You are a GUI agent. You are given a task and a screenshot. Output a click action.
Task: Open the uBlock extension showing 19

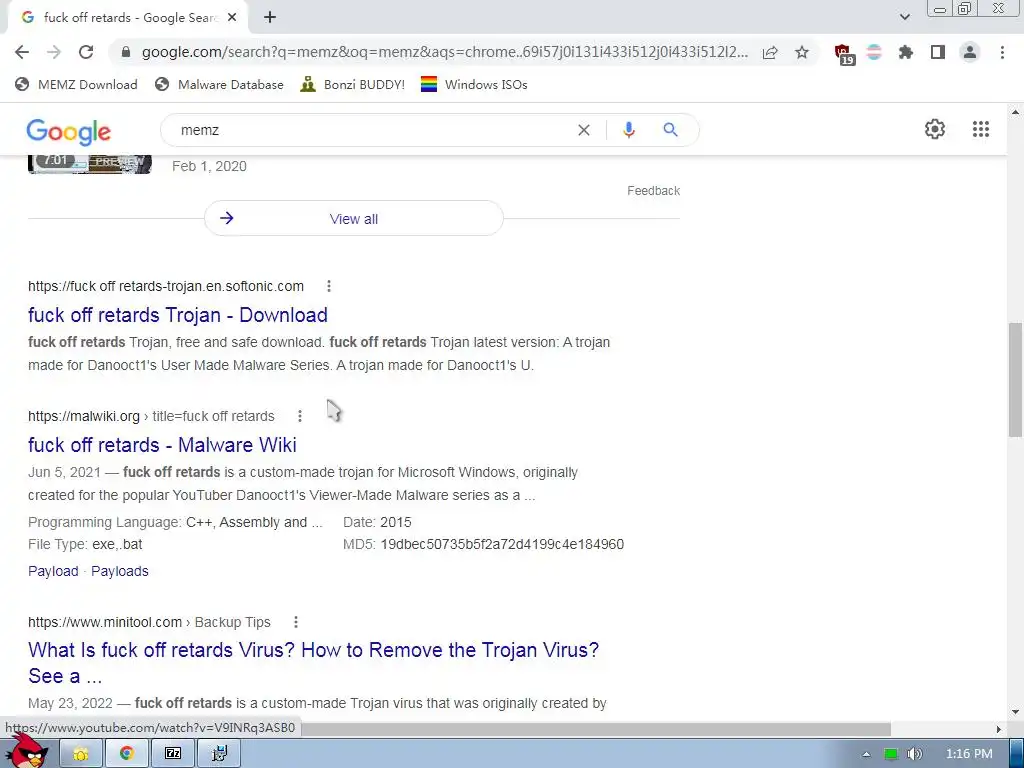click(844, 54)
